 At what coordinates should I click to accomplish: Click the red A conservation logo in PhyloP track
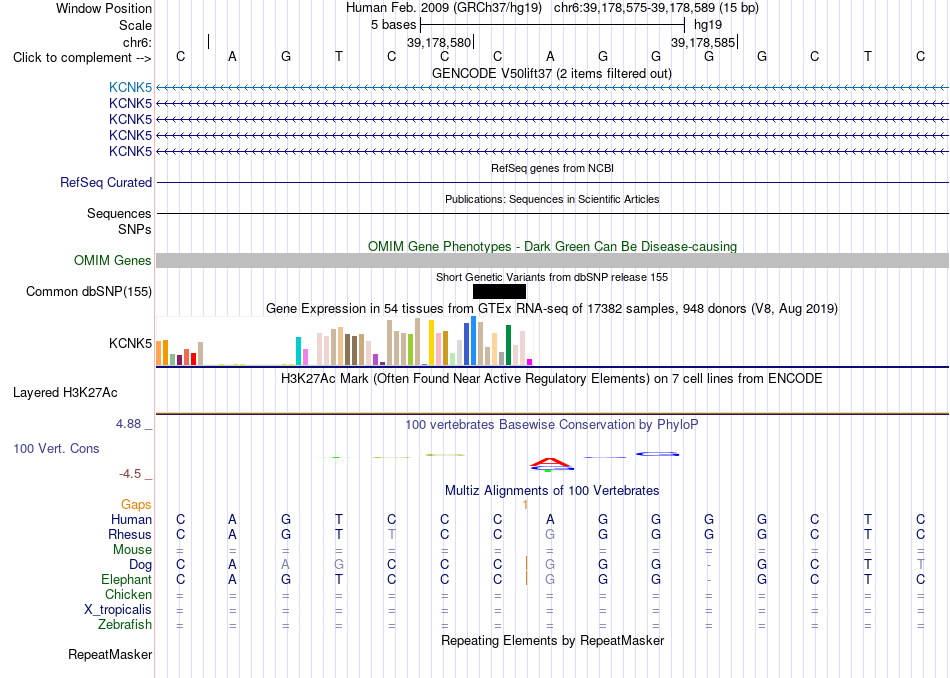(550, 463)
